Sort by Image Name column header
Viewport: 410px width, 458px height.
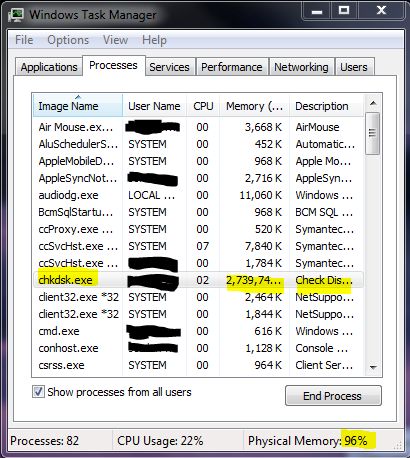pos(78,106)
